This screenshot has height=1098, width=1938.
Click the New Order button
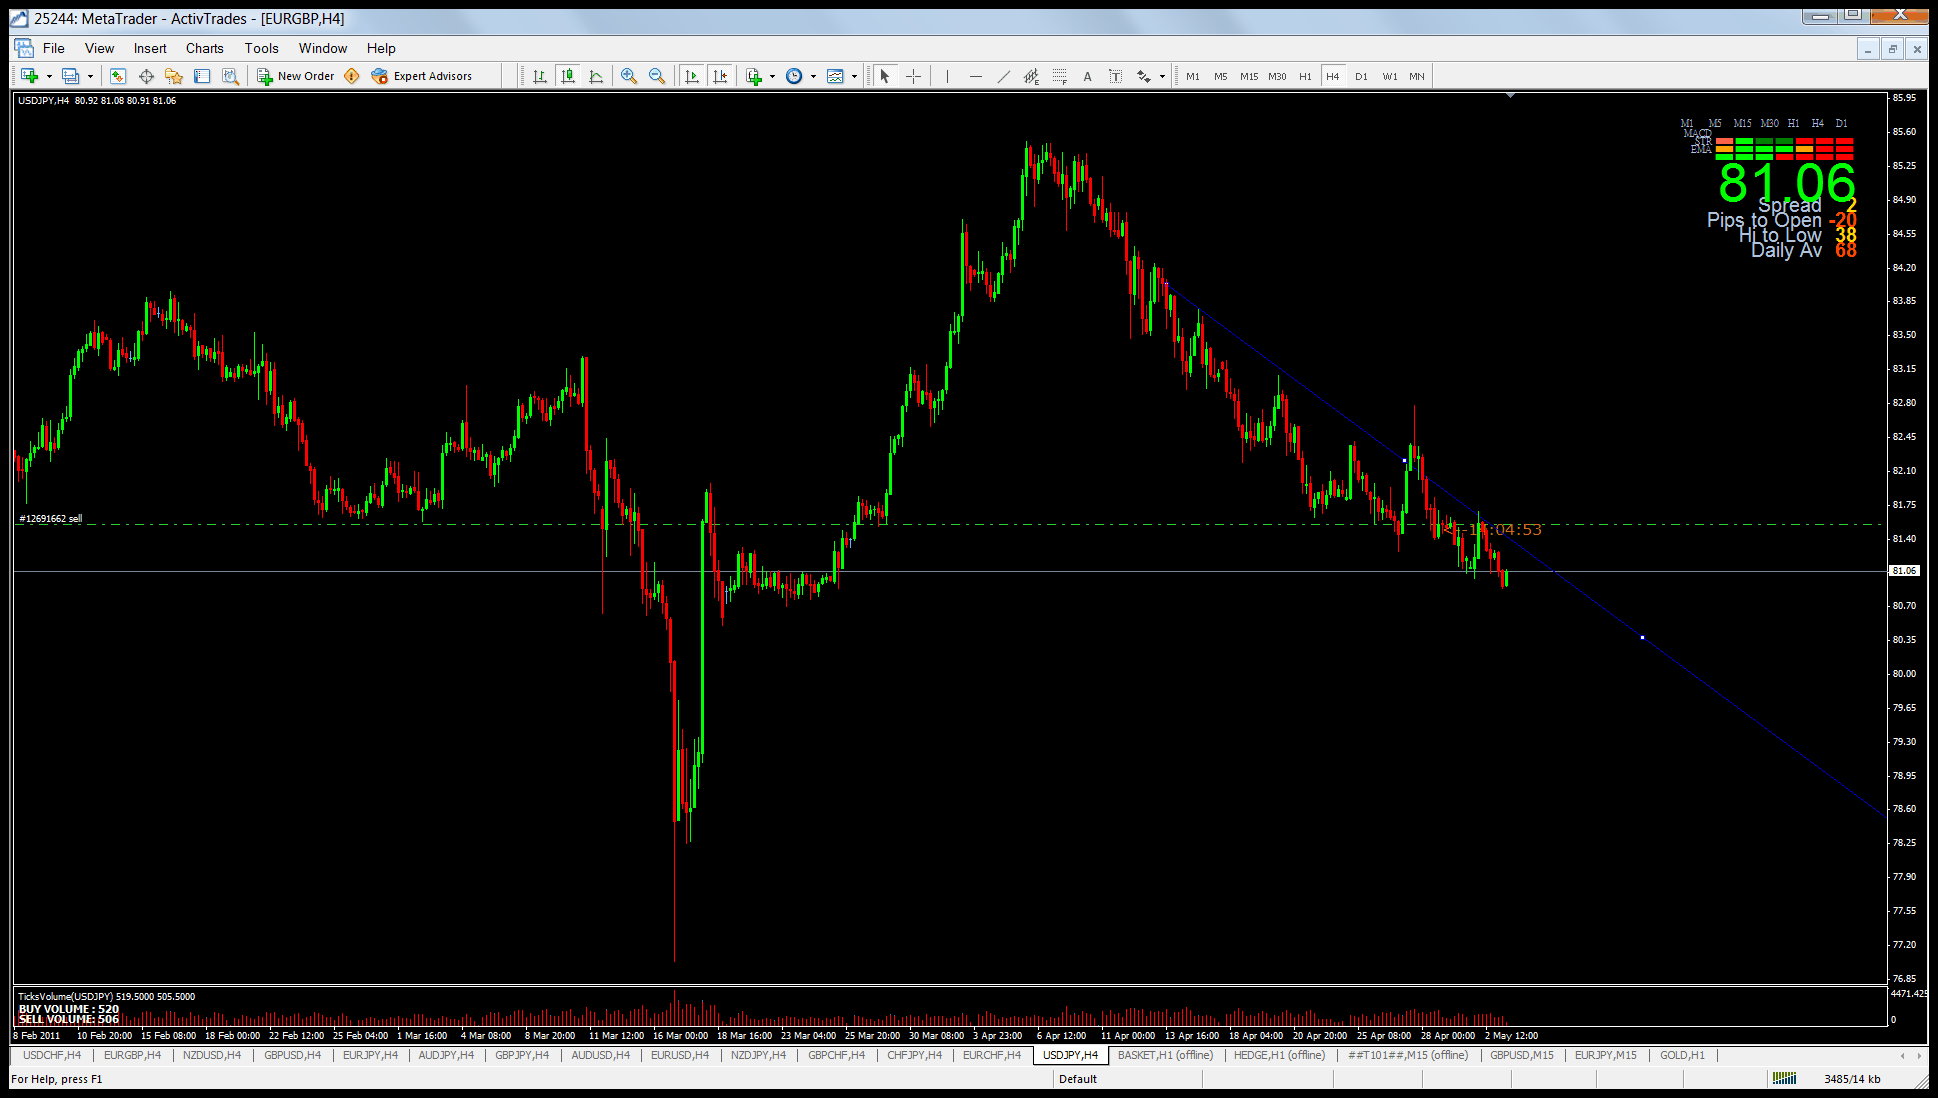tap(296, 76)
